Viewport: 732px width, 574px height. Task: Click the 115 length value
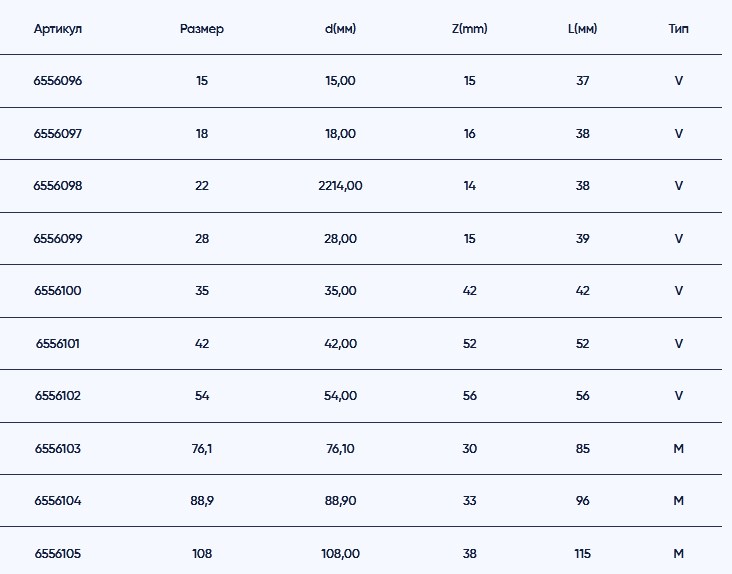click(583, 554)
